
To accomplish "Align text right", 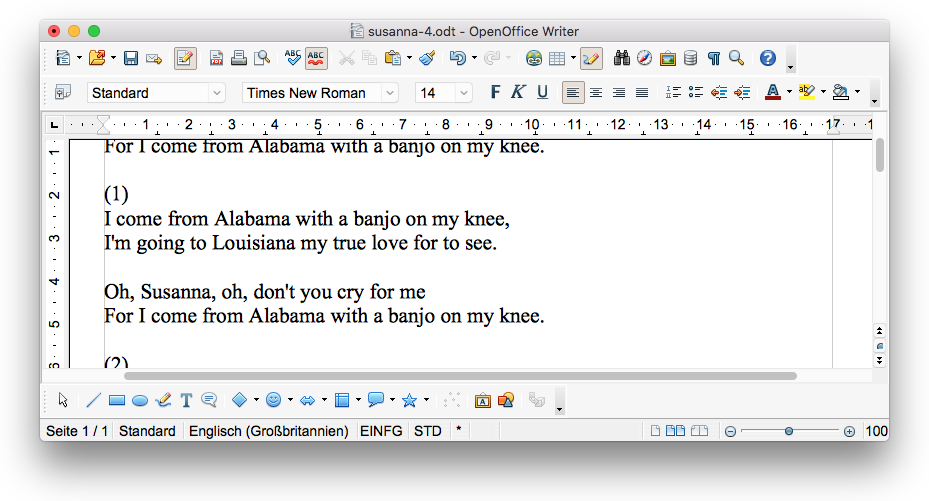I will pyautogui.click(x=619, y=92).
